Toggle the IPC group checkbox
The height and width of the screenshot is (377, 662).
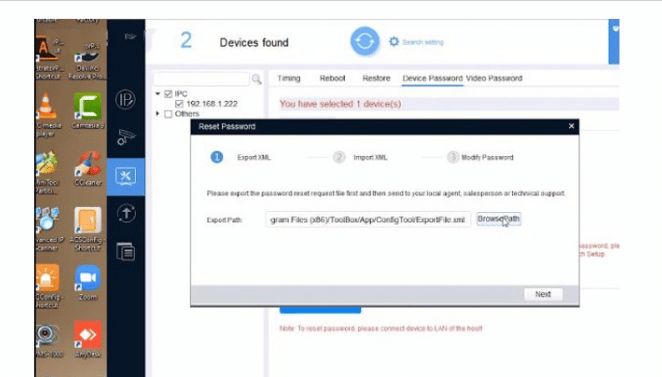pyautogui.click(x=168, y=94)
